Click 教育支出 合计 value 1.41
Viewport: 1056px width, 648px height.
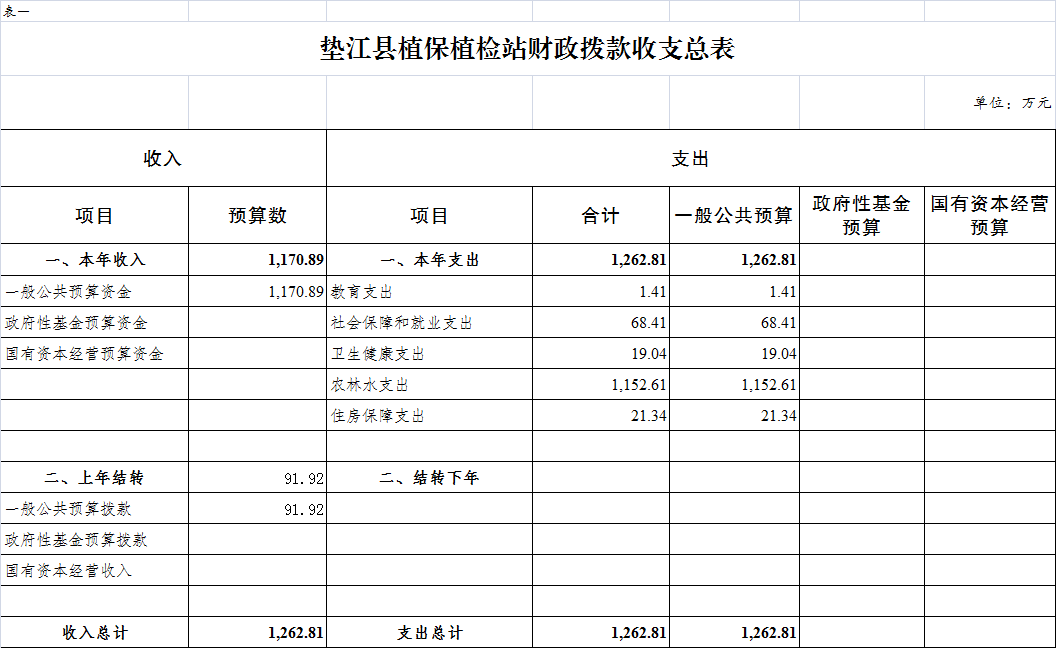(x=653, y=292)
